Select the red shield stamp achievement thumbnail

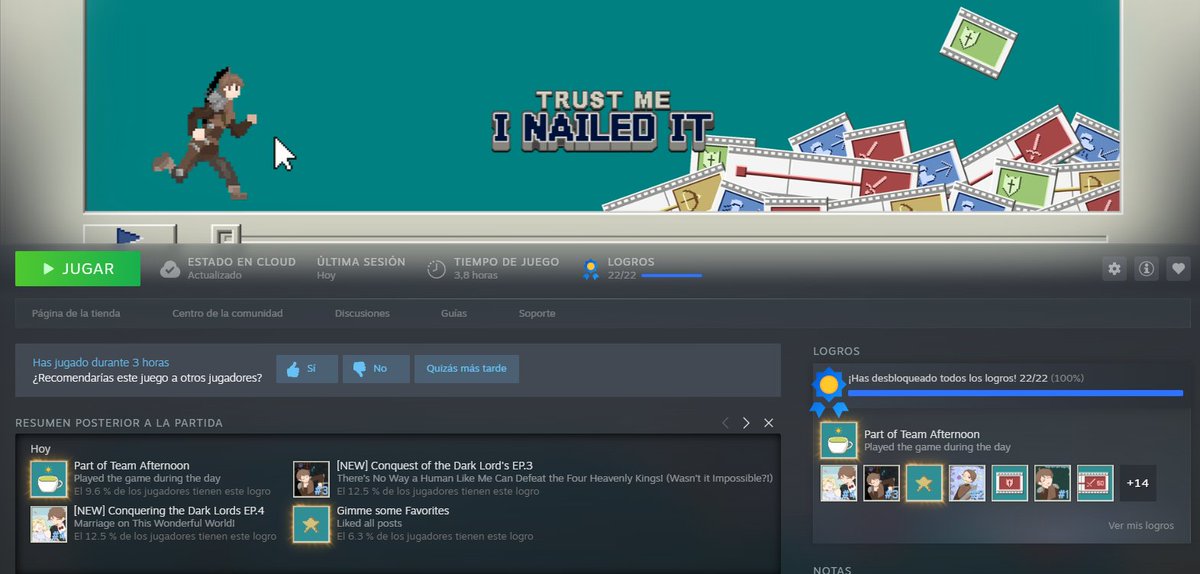tap(1010, 483)
